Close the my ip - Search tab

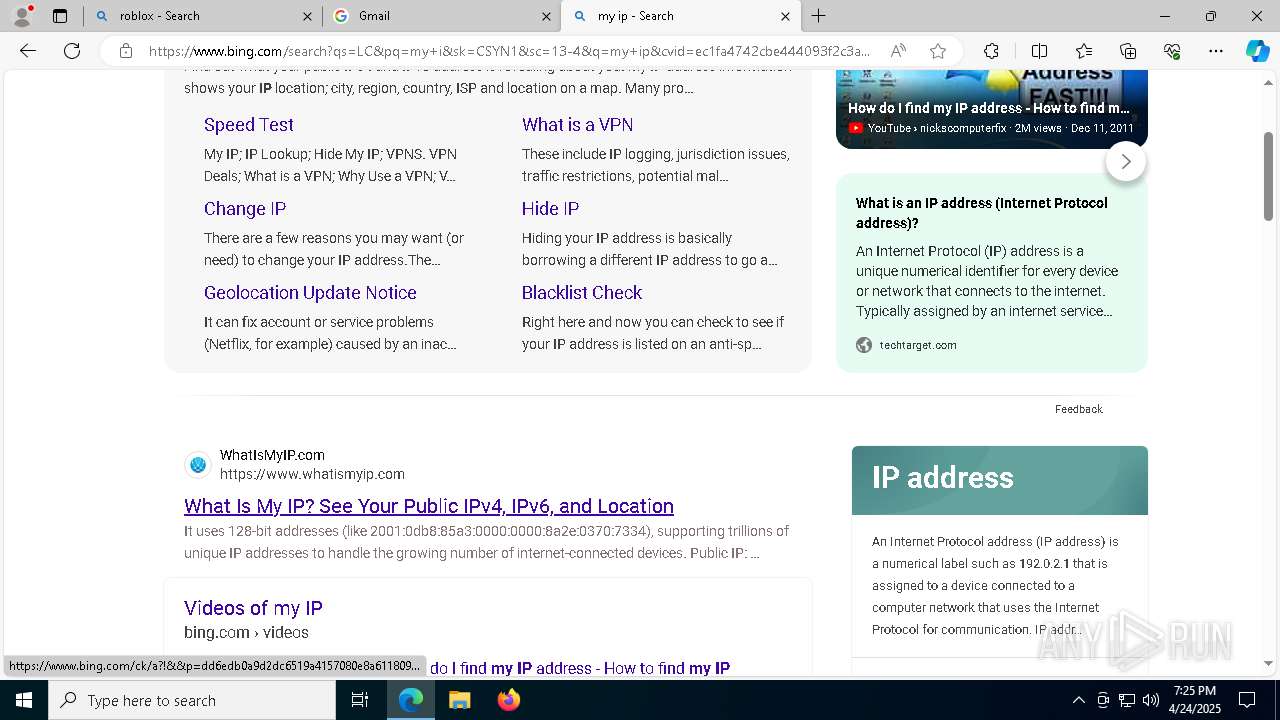[785, 16]
